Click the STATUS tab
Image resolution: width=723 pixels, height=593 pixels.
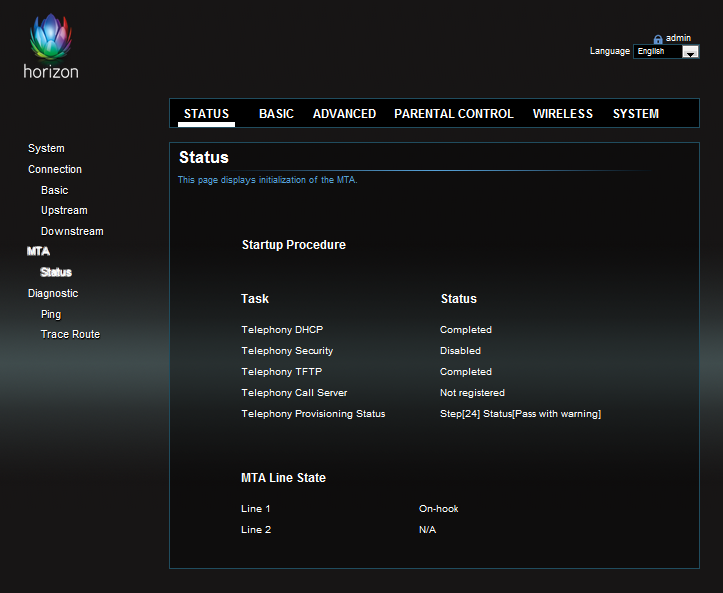pyautogui.click(x=206, y=114)
